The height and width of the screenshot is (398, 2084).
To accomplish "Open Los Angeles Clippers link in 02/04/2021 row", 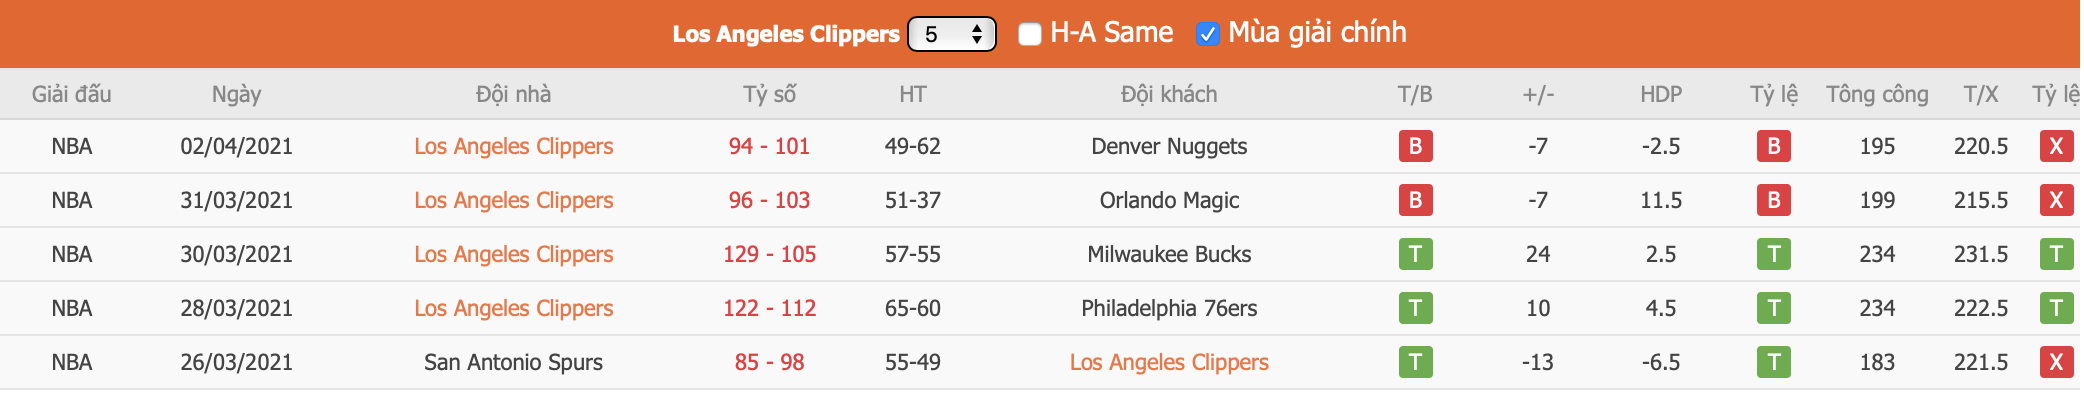I will [x=513, y=146].
